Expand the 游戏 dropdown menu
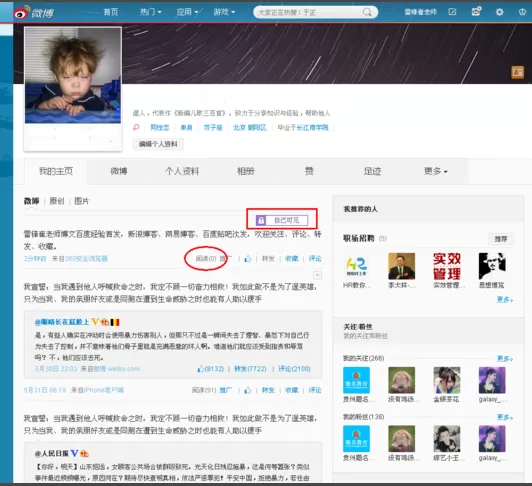 (224, 12)
